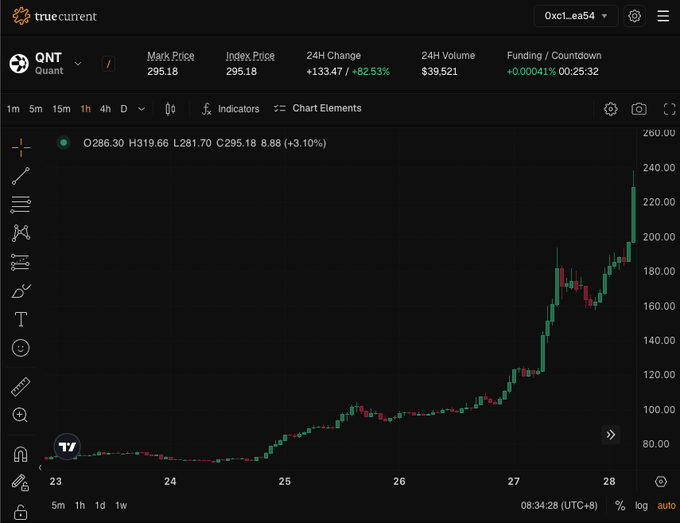Viewport: 680px width, 523px height.
Task: Open the emoji icons tool
Action: pos(20,348)
